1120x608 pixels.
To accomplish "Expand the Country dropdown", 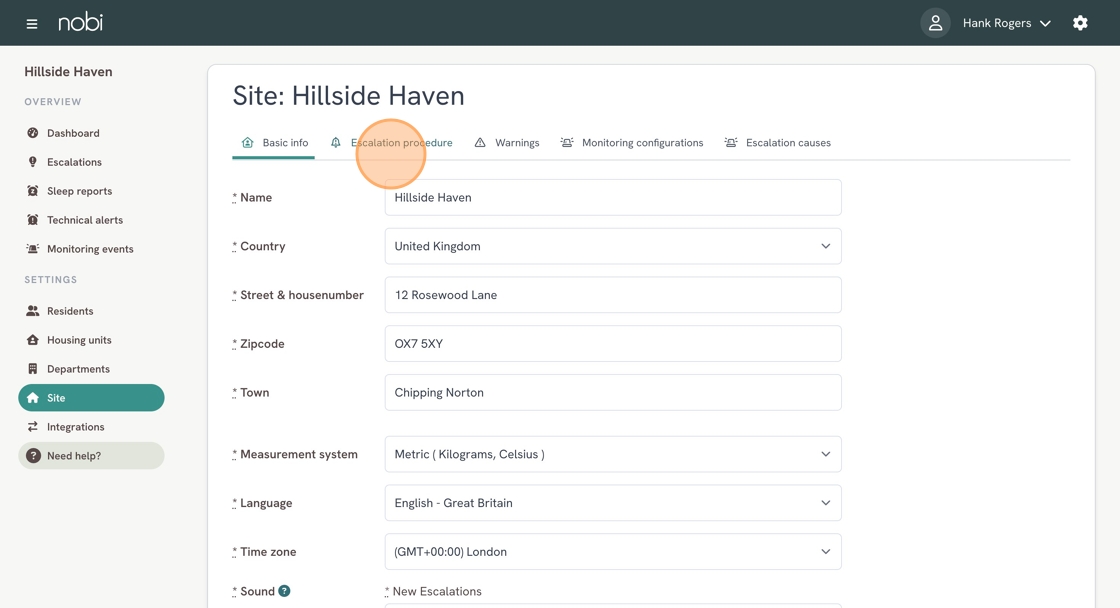I will coord(612,246).
